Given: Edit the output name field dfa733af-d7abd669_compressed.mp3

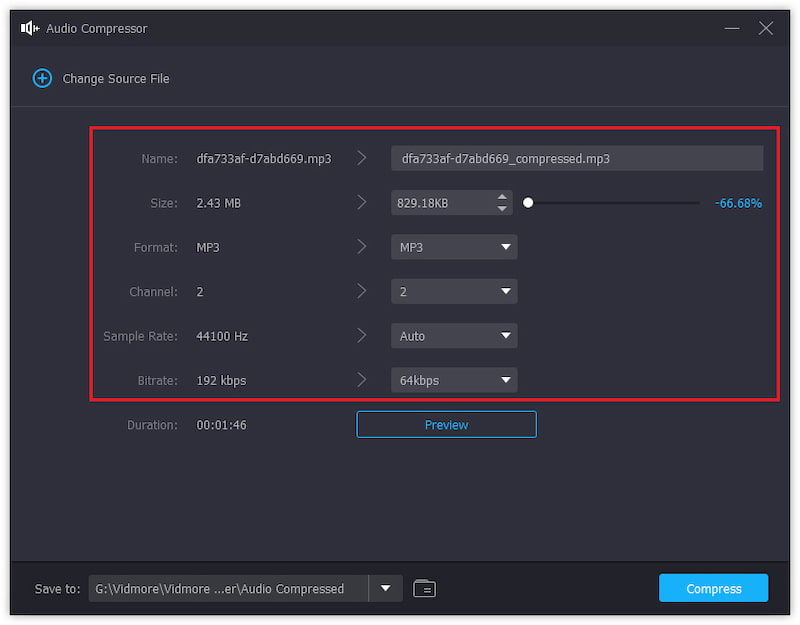Looking at the screenshot, I should [x=577, y=159].
